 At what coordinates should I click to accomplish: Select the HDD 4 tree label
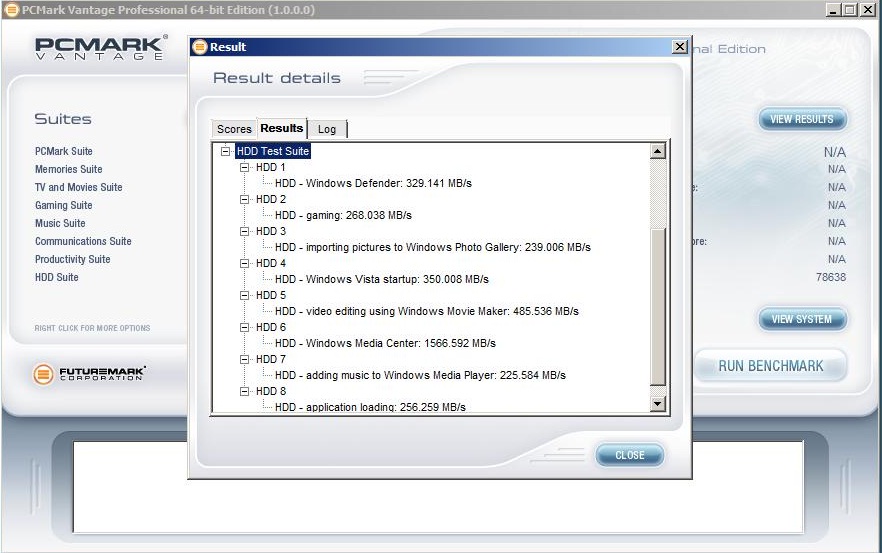[x=271, y=264]
